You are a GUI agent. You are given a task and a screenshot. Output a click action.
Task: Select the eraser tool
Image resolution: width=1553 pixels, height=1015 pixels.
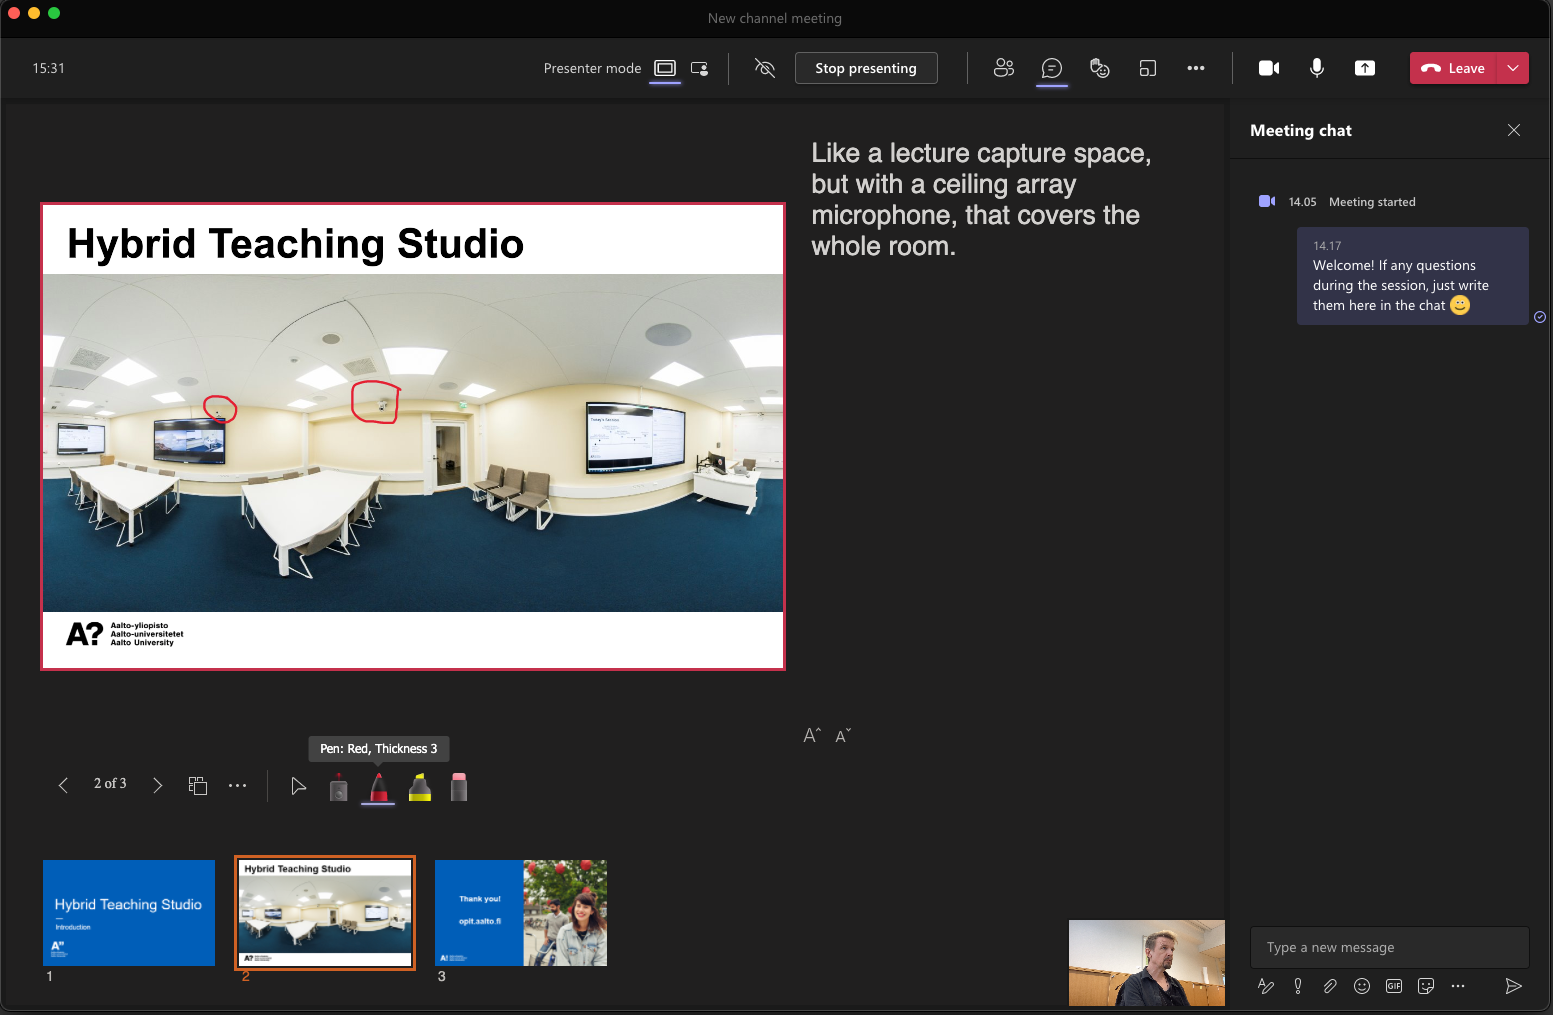[x=459, y=787]
